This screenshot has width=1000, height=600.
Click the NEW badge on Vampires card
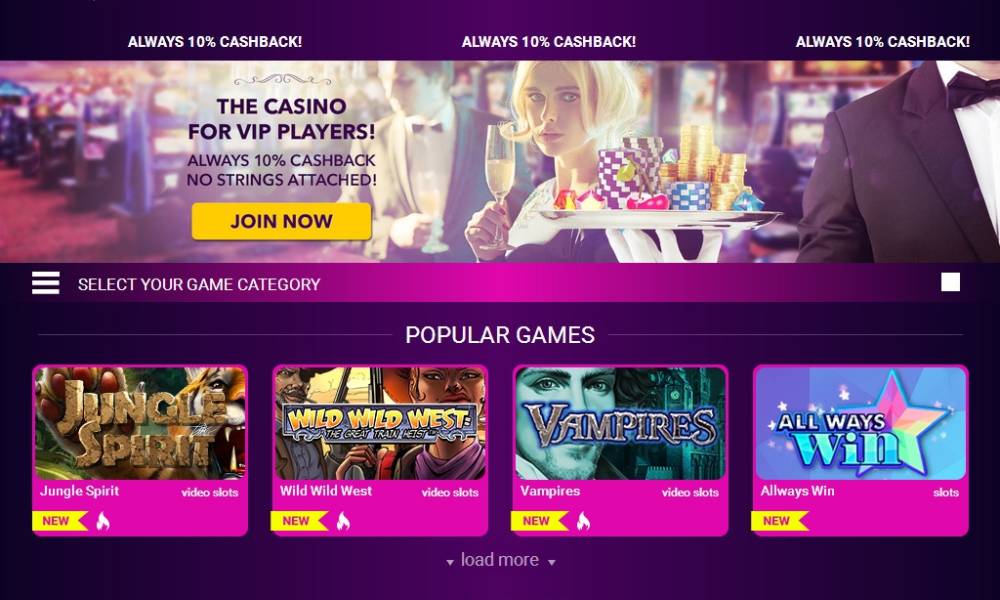point(540,521)
